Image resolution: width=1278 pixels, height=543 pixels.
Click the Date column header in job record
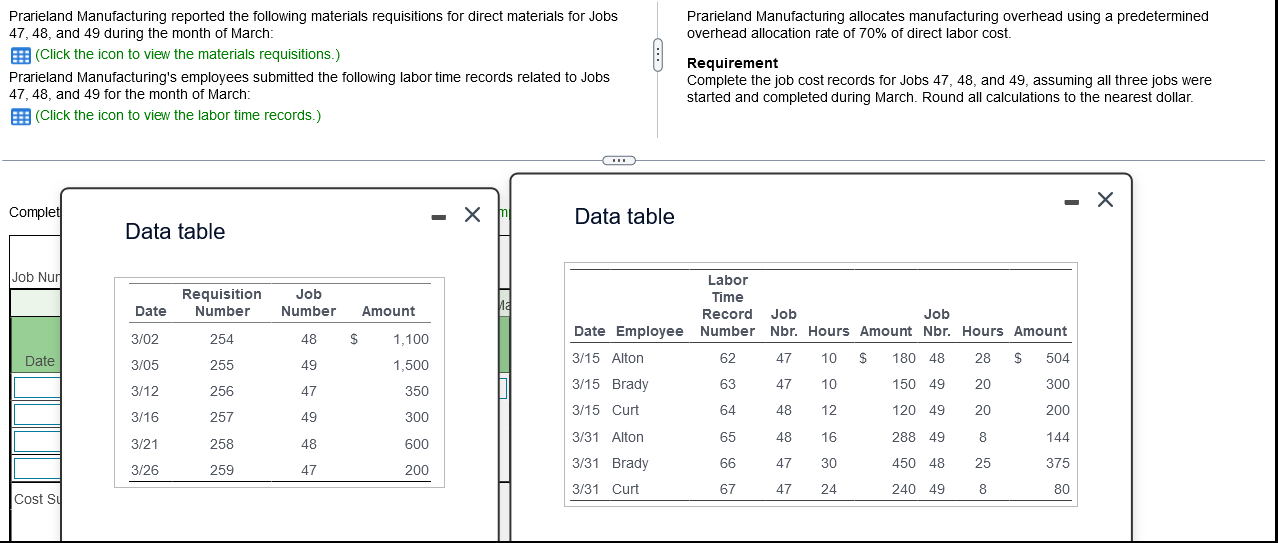click(x=40, y=360)
